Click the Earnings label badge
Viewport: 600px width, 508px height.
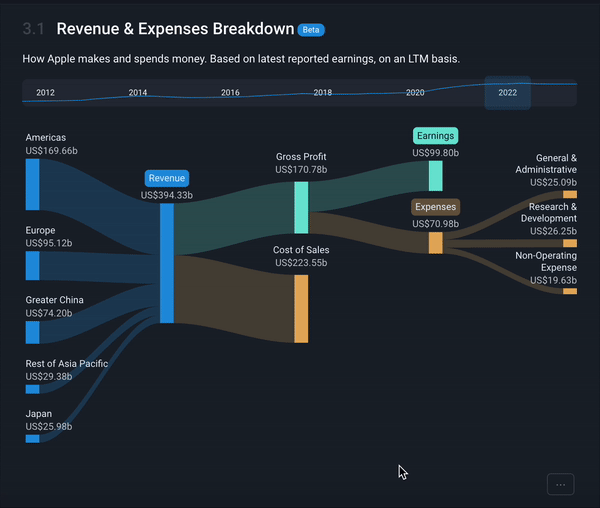click(435, 136)
